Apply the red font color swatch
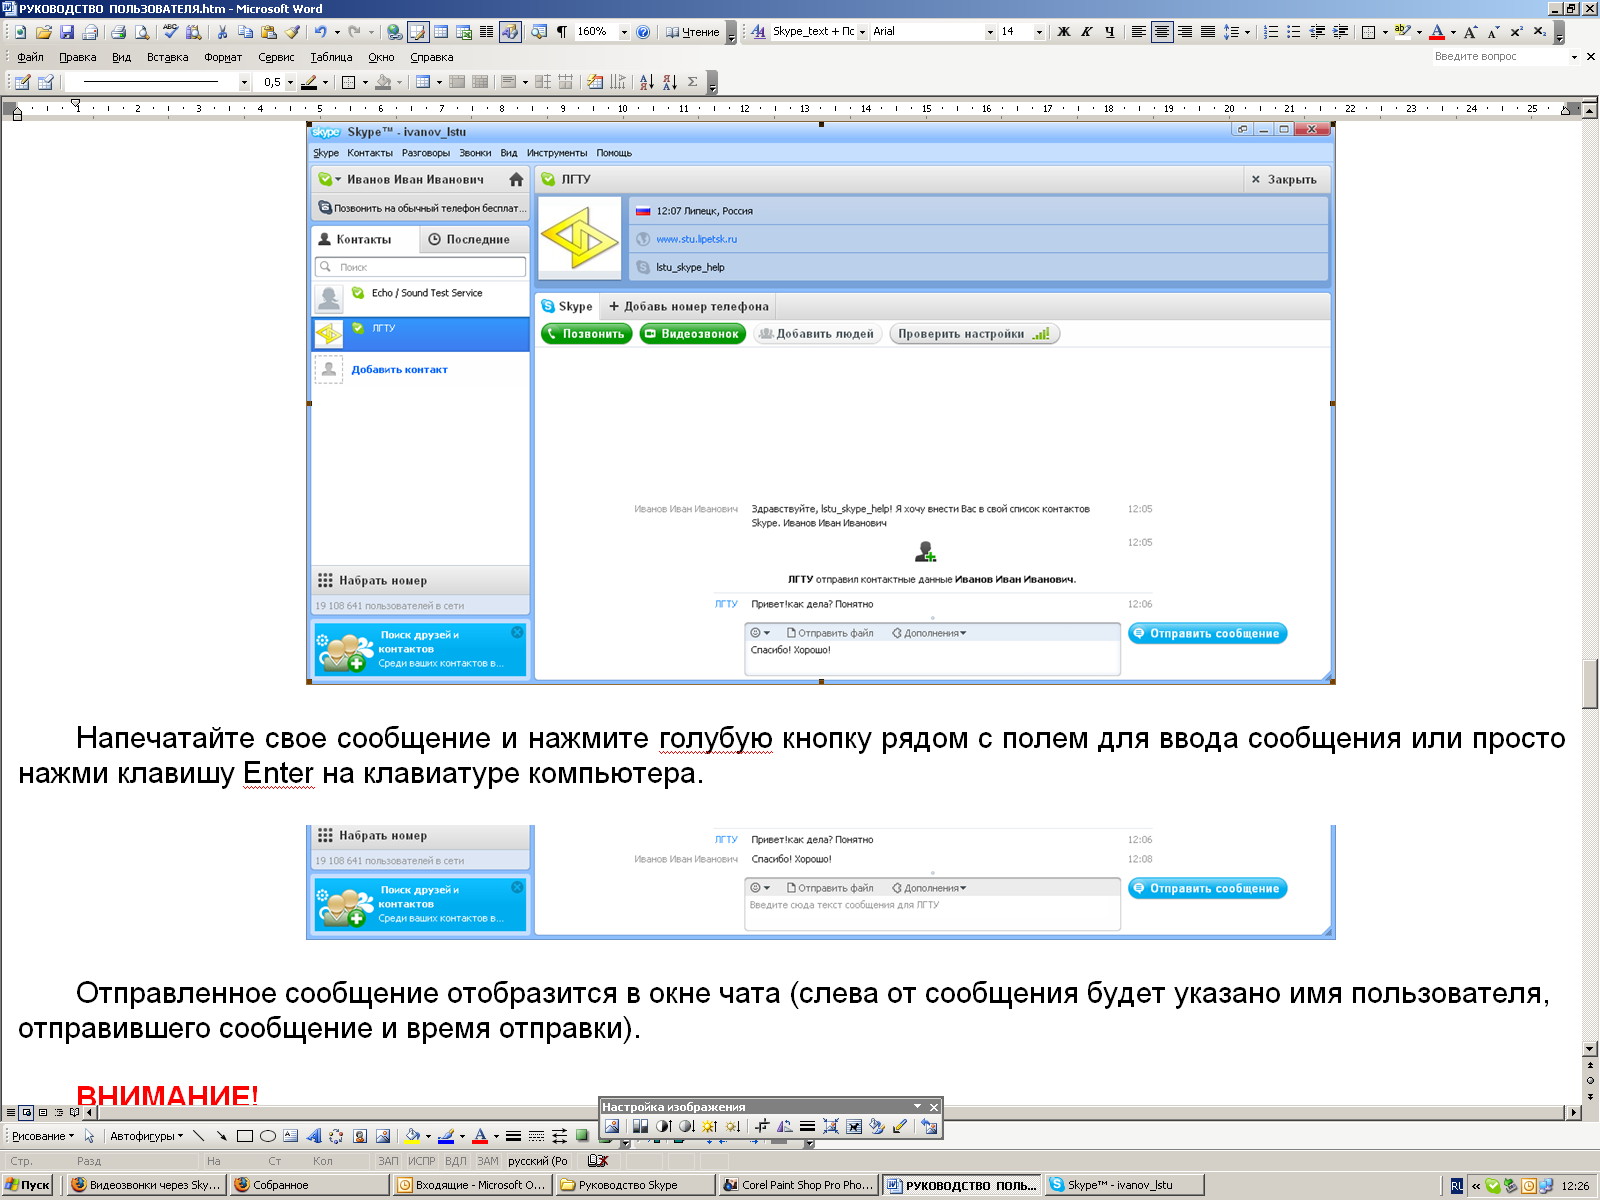Image resolution: width=1600 pixels, height=1200 pixels. (1437, 32)
